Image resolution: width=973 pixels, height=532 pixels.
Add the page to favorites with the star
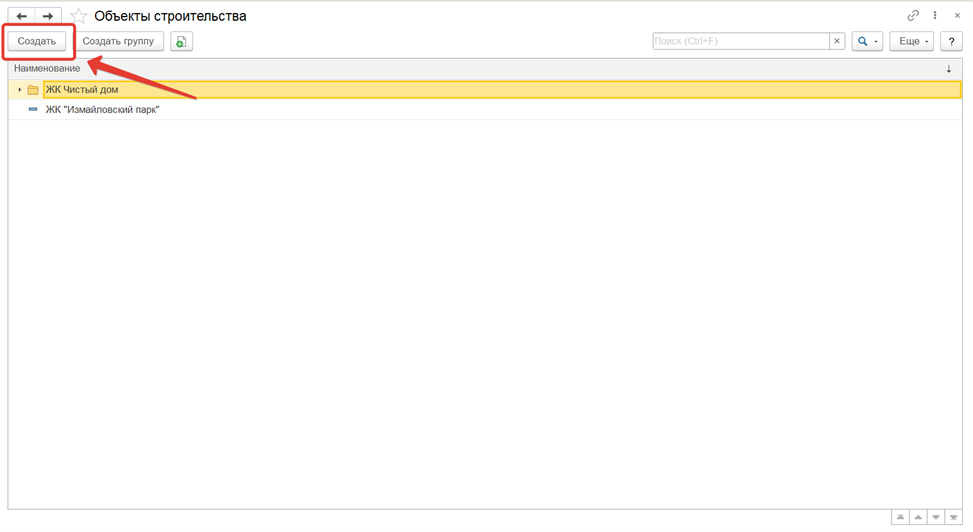click(x=79, y=16)
